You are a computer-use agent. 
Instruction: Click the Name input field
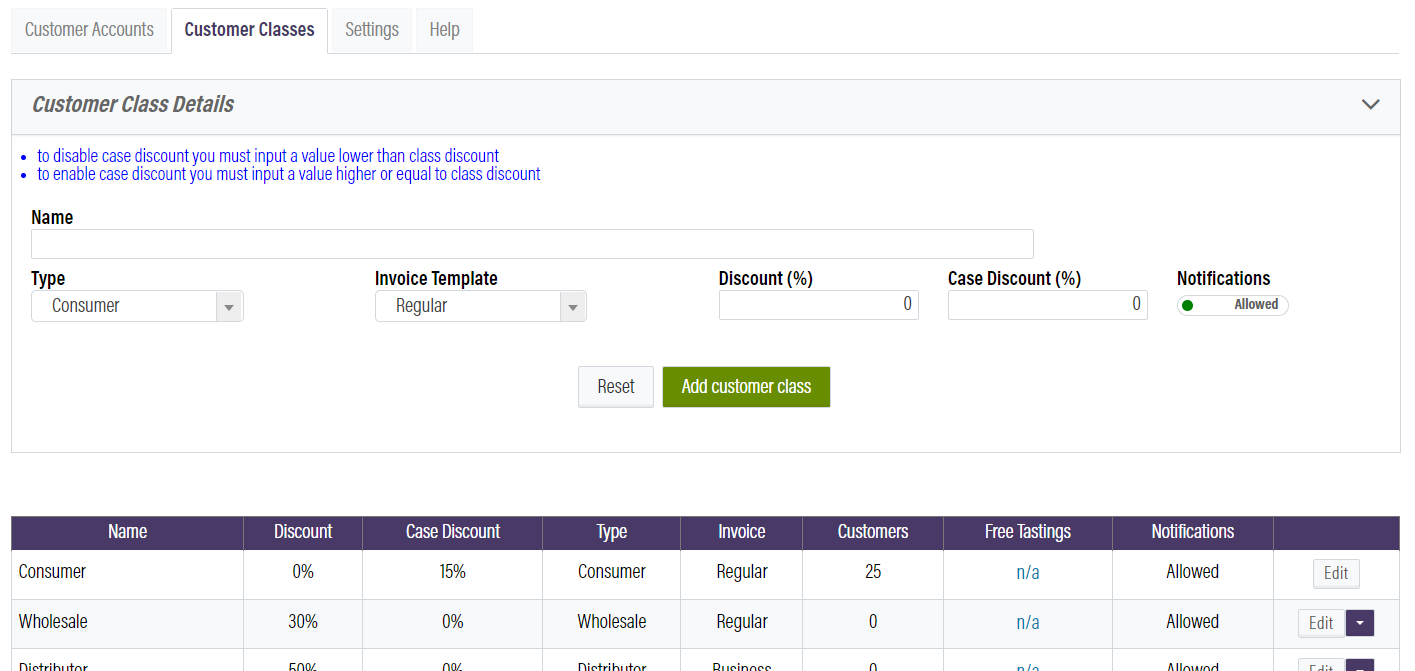(531, 243)
